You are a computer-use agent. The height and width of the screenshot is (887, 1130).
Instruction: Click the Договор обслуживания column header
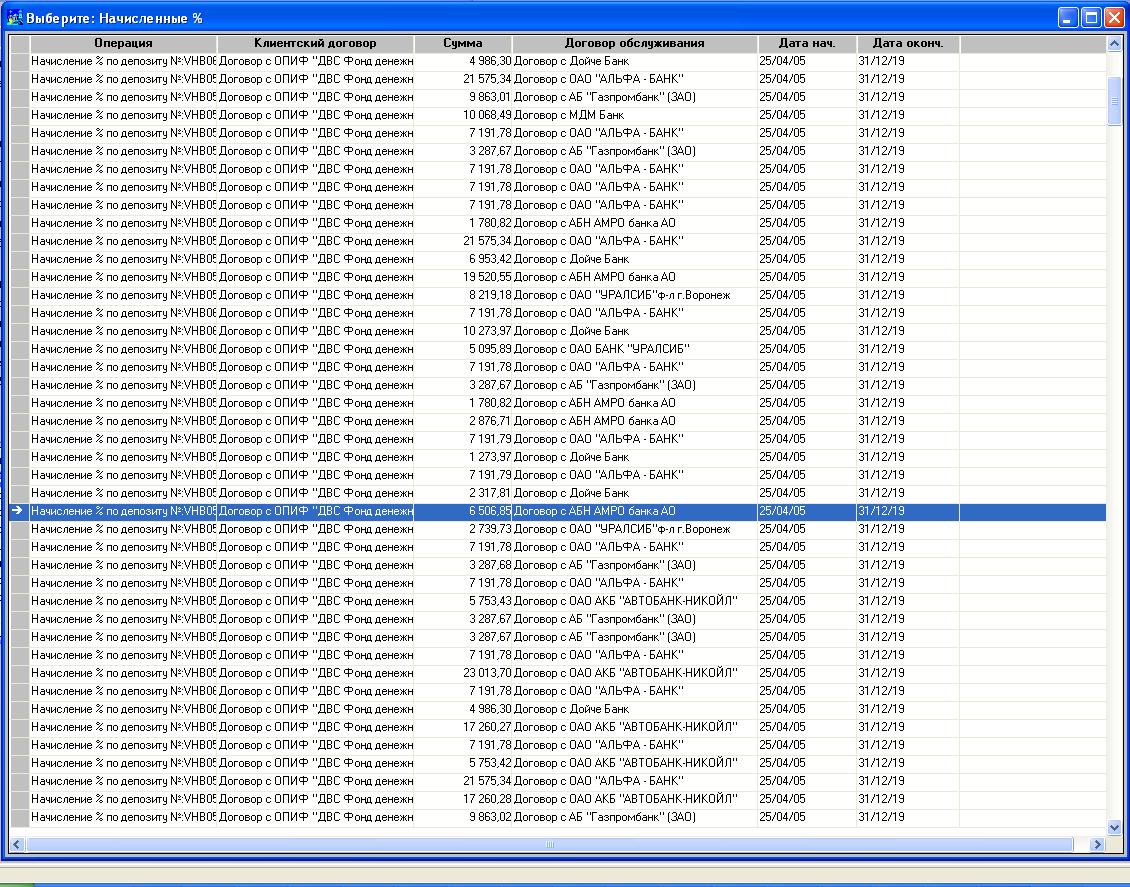point(635,43)
